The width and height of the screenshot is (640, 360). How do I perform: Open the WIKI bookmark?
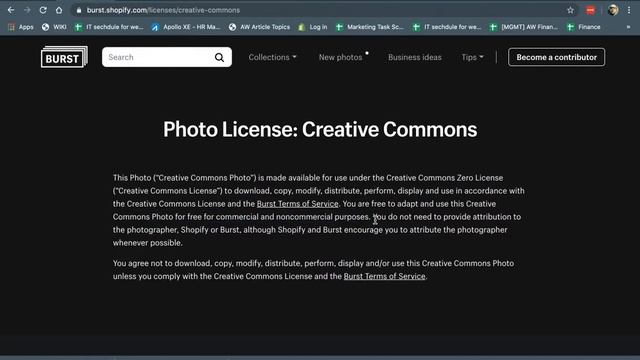[x=54, y=27]
